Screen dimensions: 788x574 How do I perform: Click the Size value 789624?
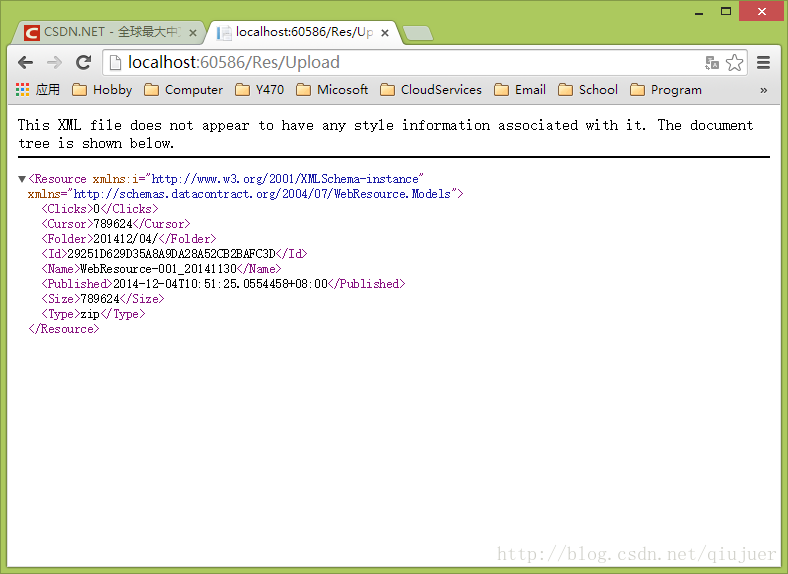click(100, 299)
